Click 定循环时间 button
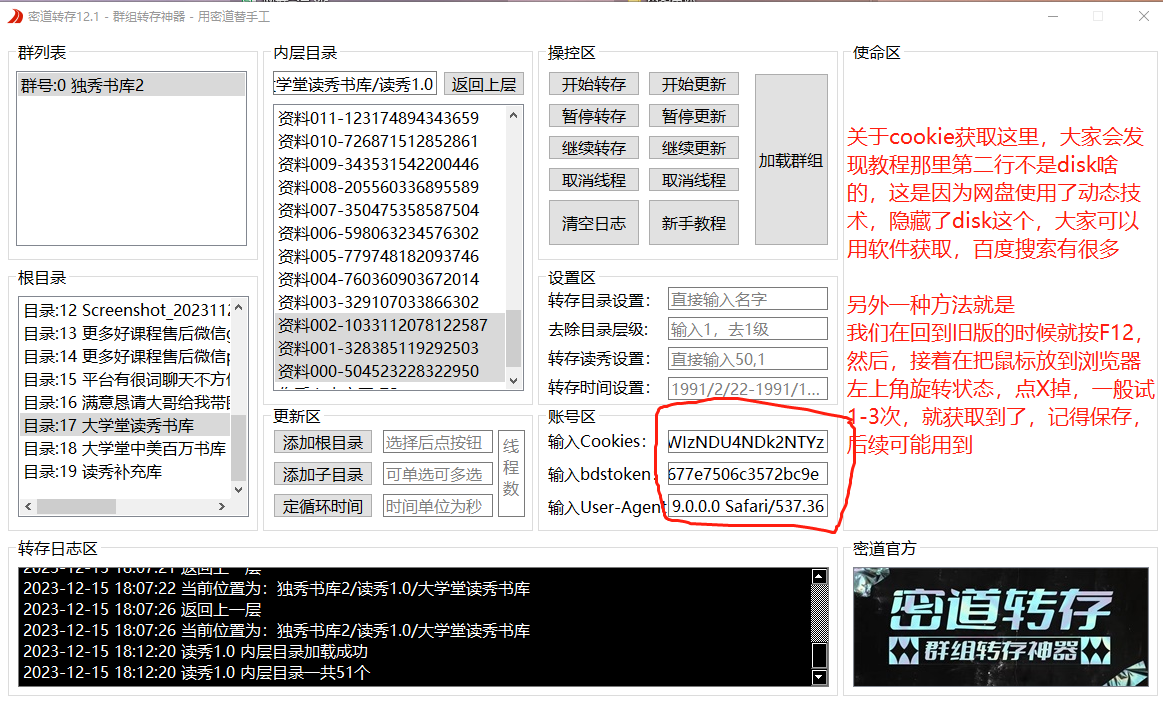The image size is (1163, 703). pyautogui.click(x=323, y=506)
